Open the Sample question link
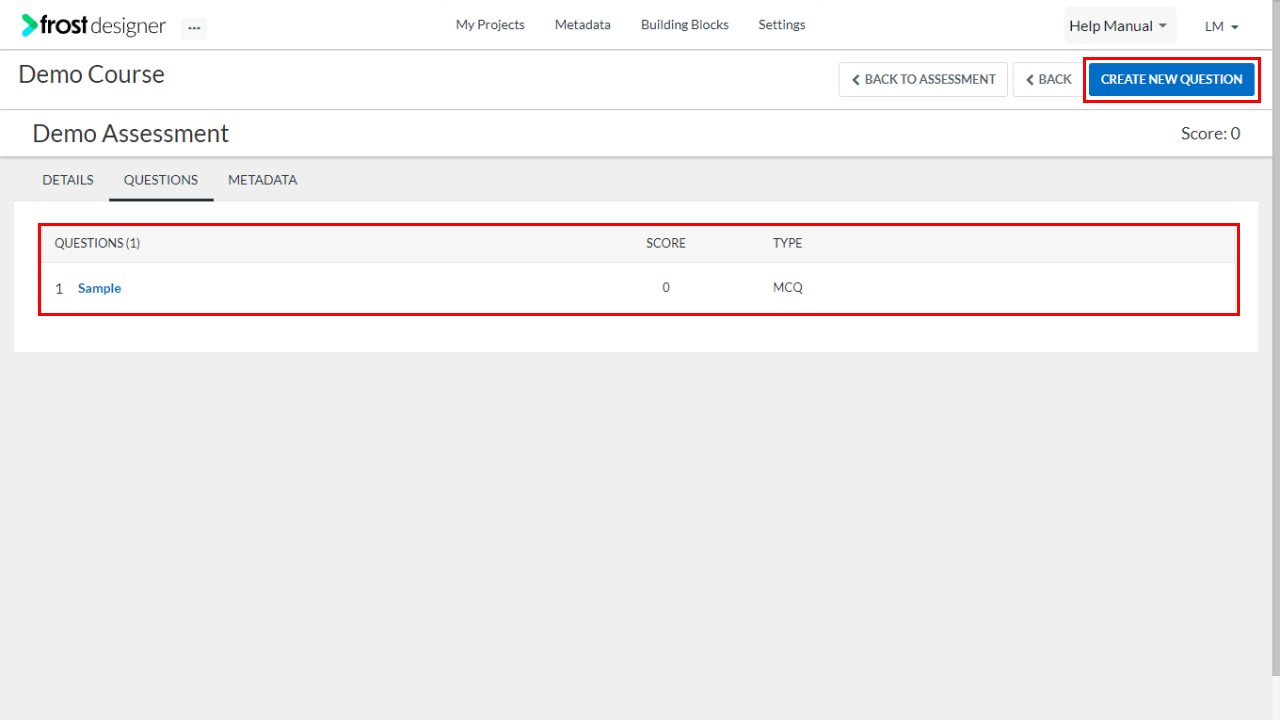 [99, 288]
